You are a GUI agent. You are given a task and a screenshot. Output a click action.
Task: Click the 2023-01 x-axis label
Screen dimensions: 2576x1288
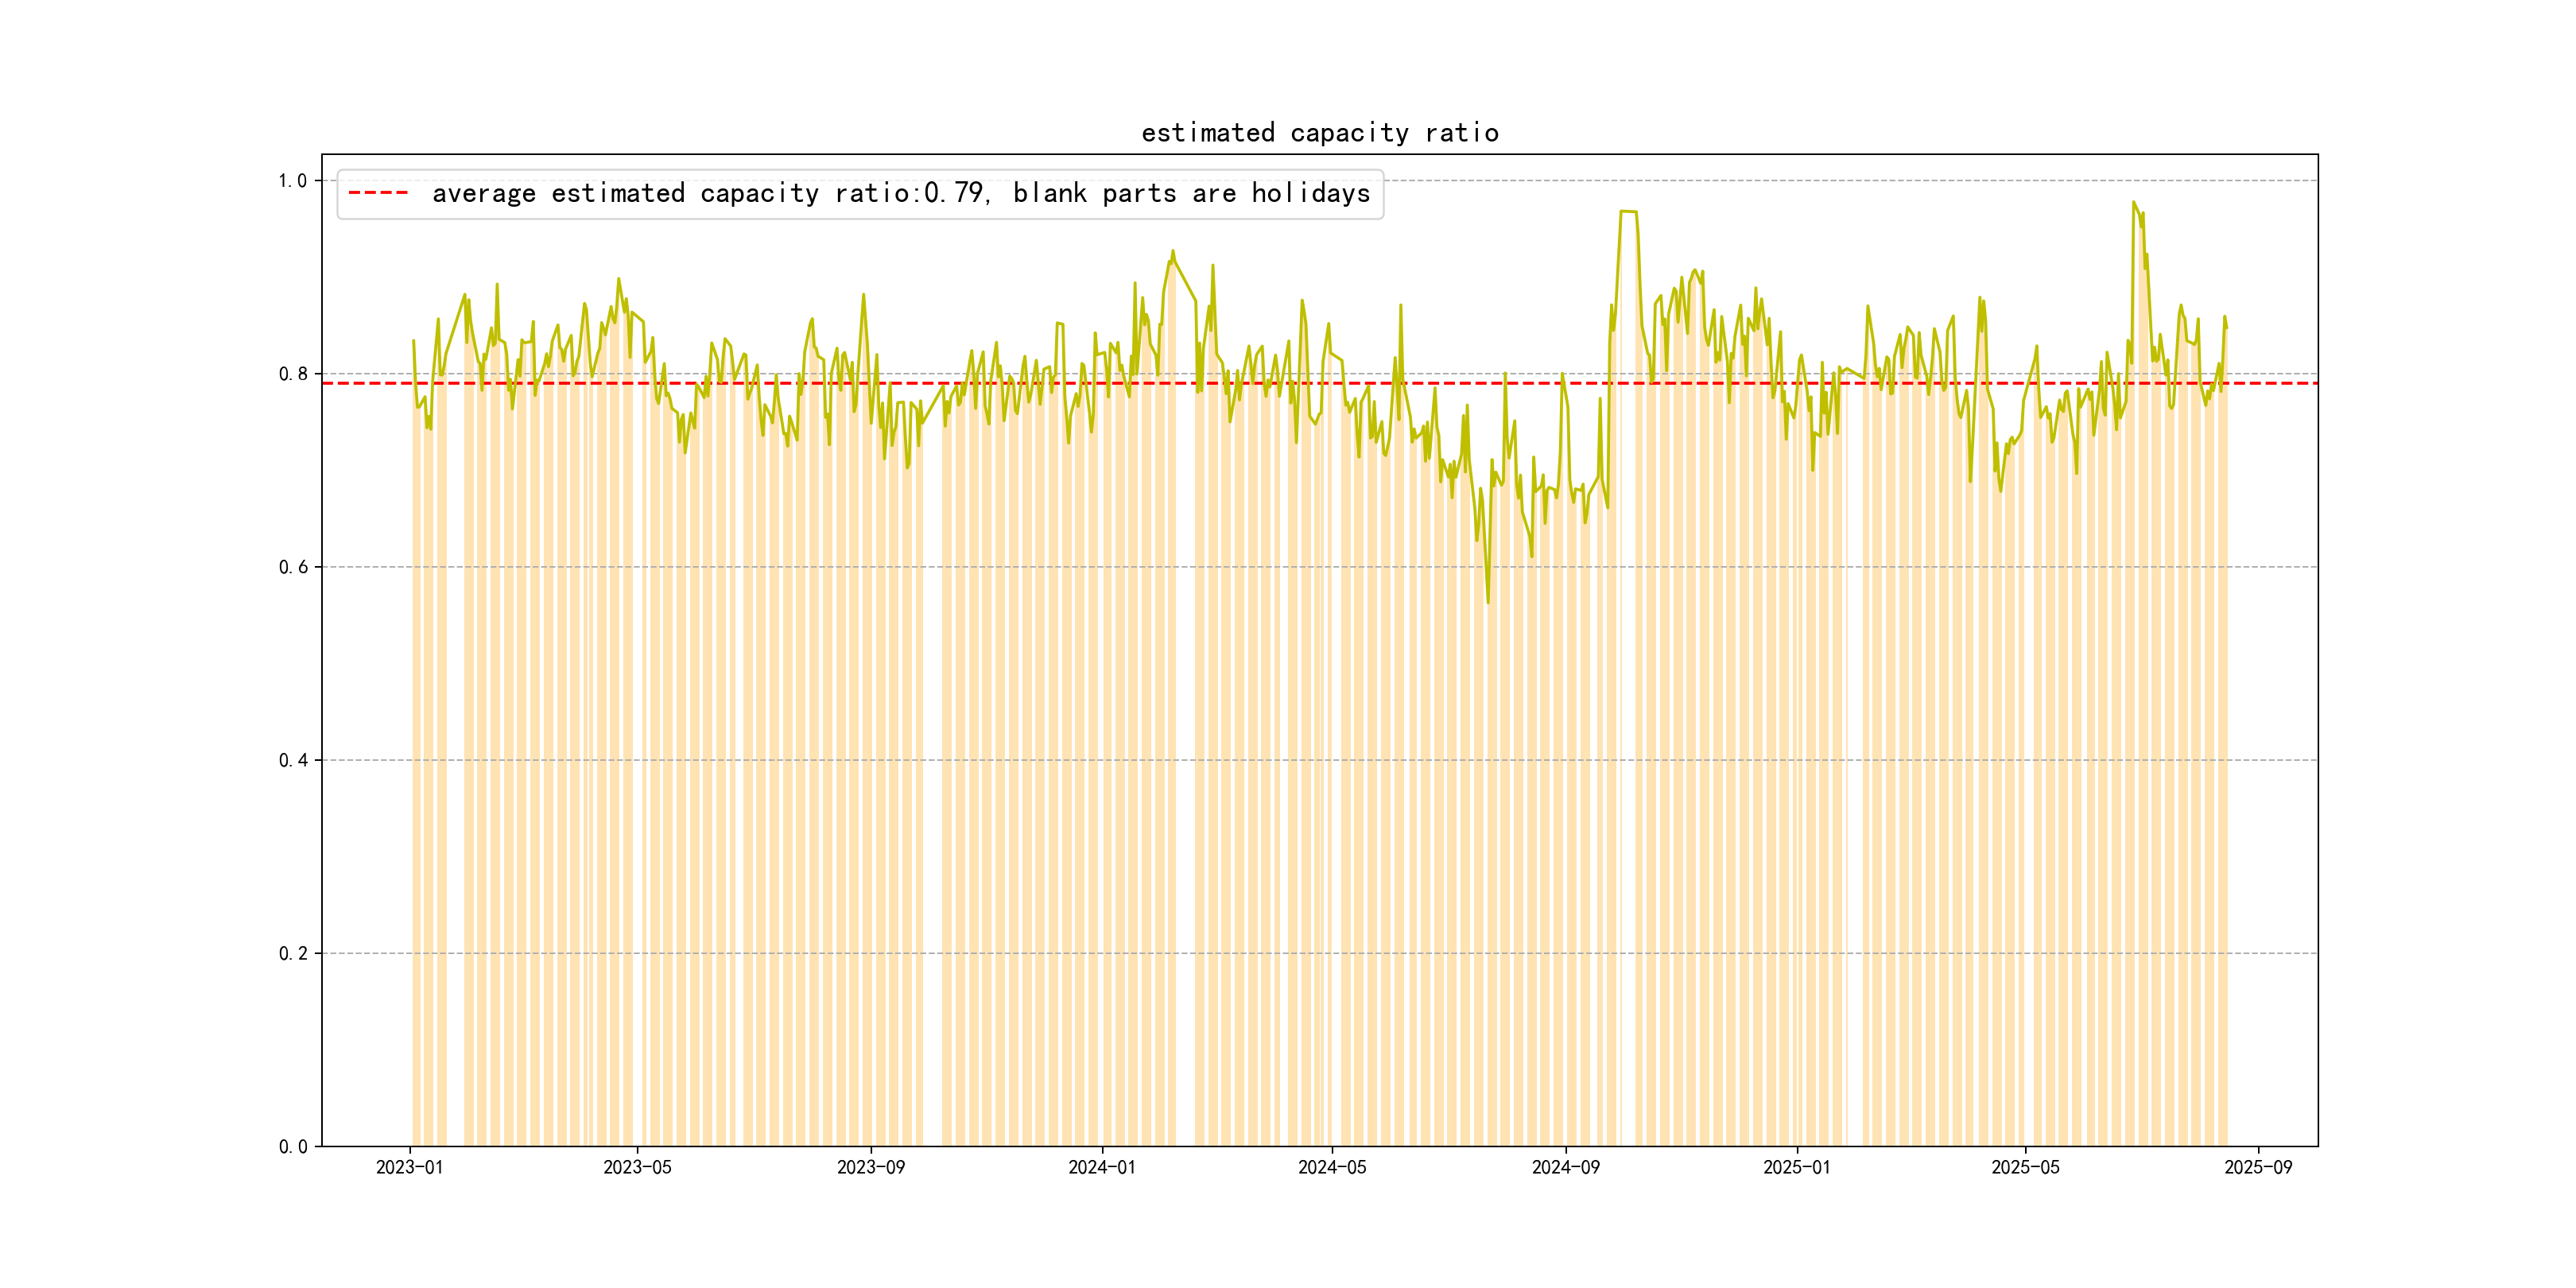coord(409,1167)
